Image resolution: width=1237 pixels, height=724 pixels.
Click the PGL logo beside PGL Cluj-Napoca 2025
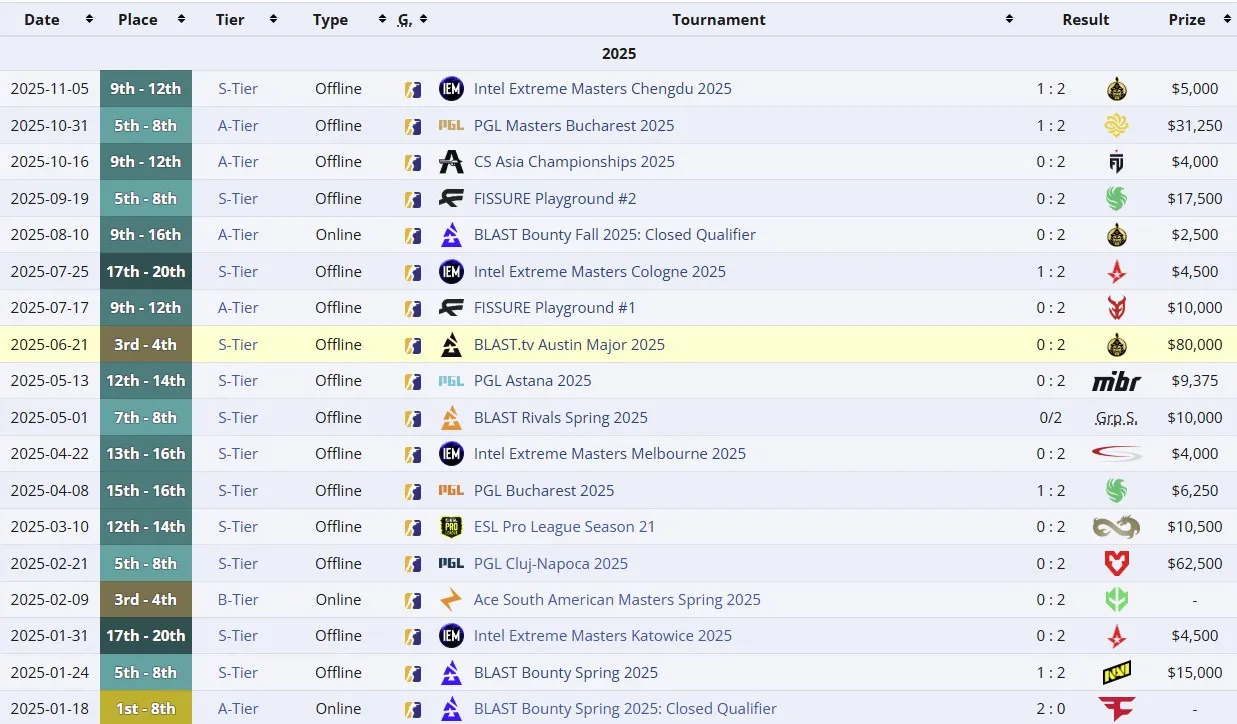pyautogui.click(x=451, y=564)
